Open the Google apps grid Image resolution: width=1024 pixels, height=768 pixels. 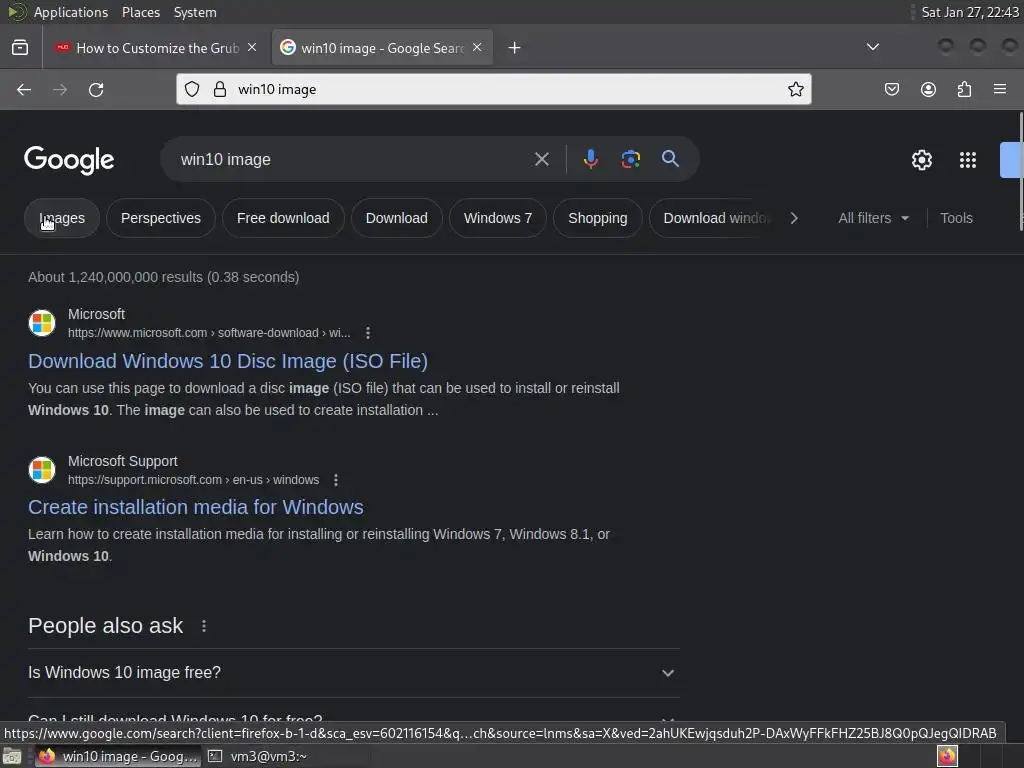pyautogui.click(x=968, y=160)
